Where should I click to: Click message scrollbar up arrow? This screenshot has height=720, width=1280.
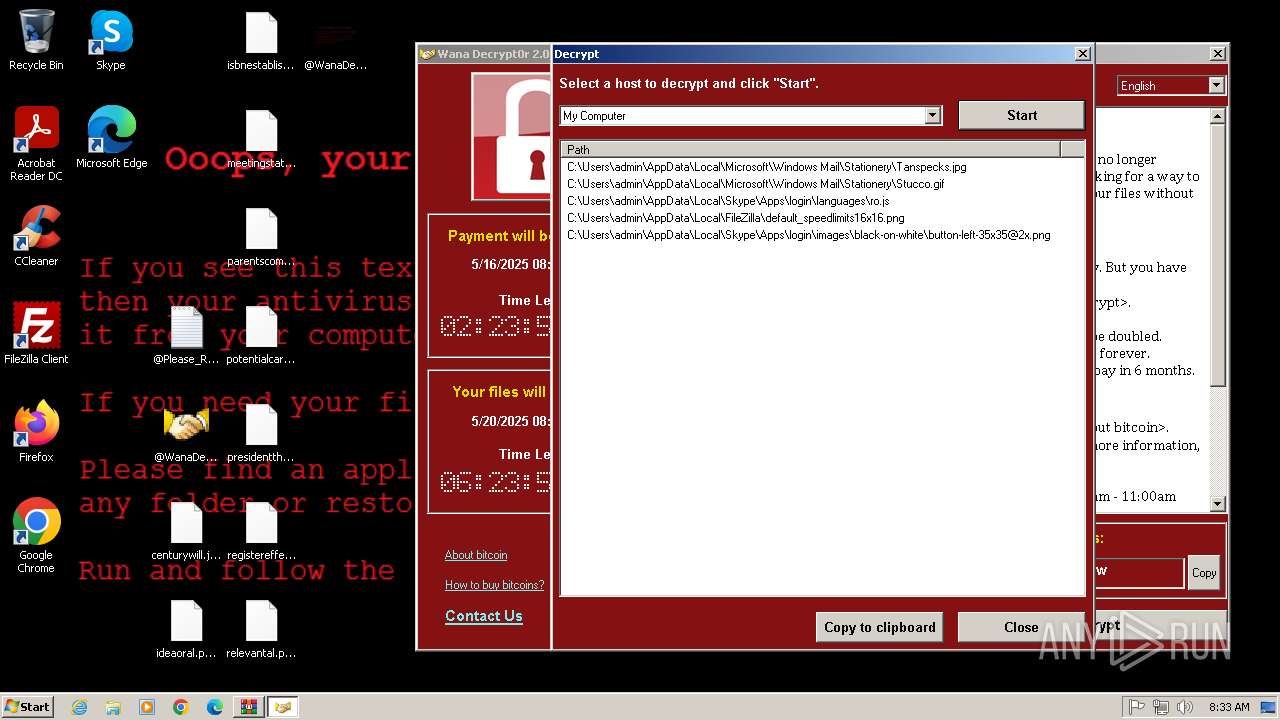pyautogui.click(x=1217, y=116)
